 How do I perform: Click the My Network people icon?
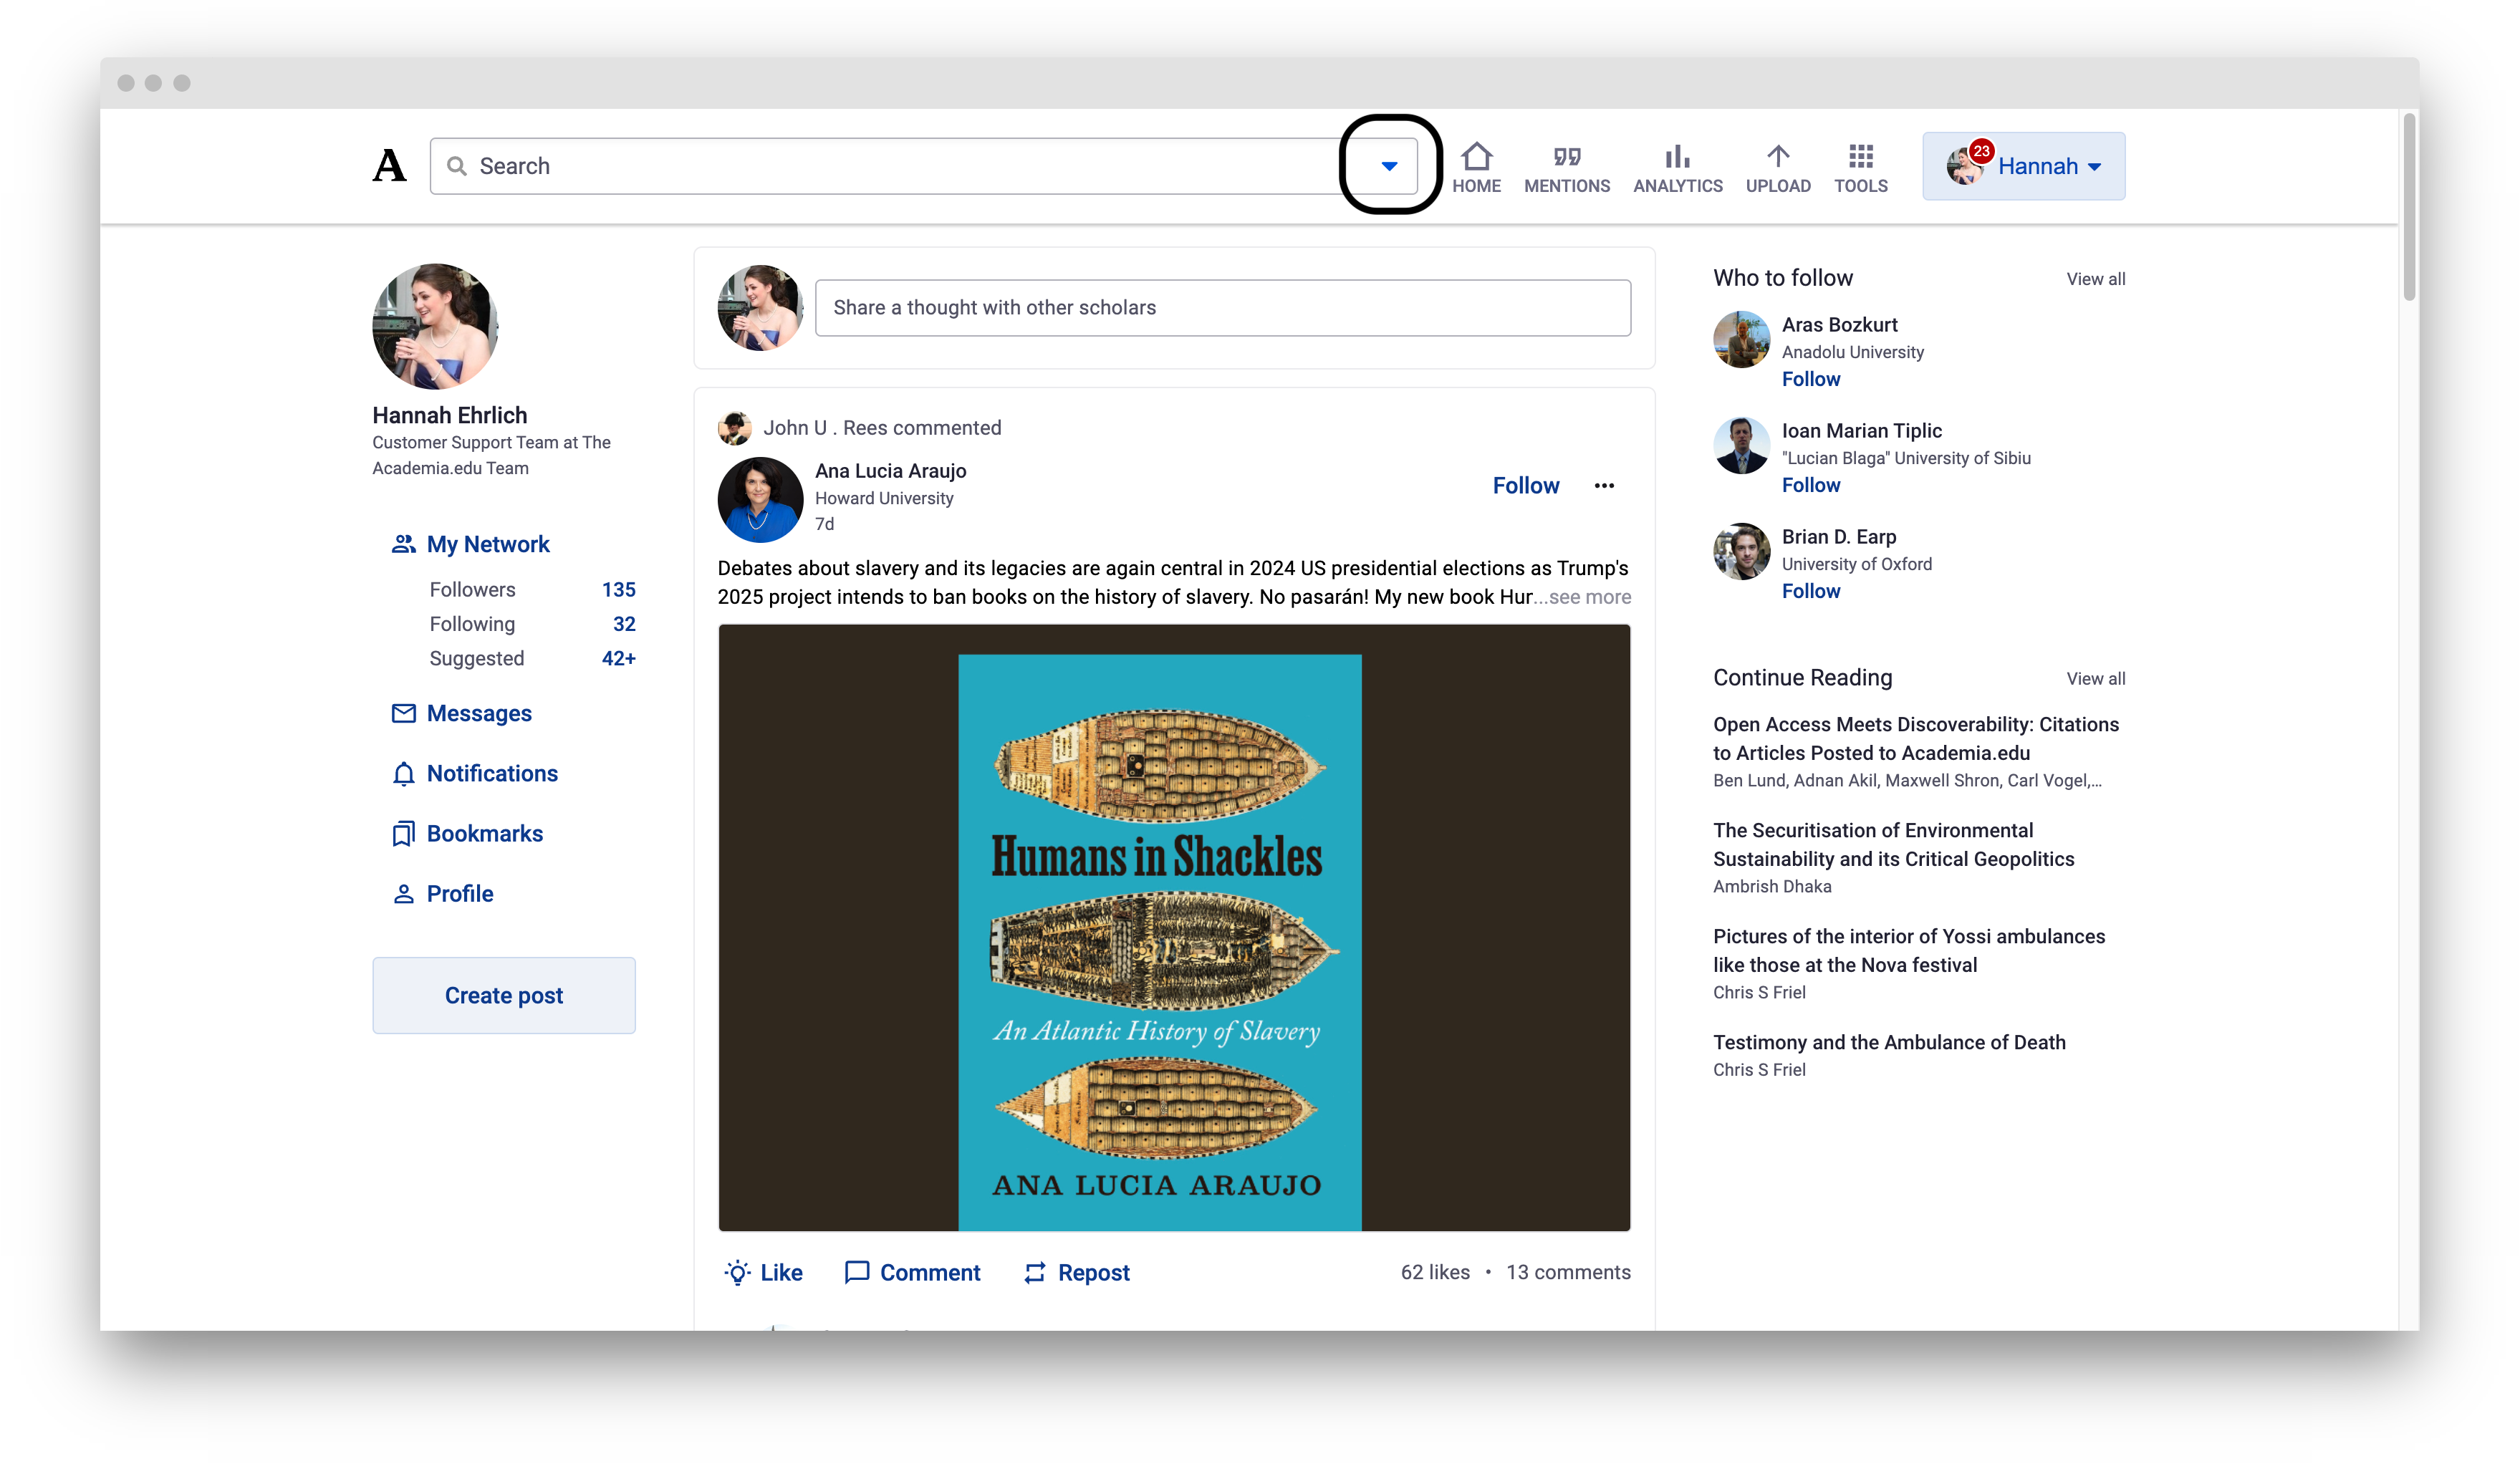(403, 544)
